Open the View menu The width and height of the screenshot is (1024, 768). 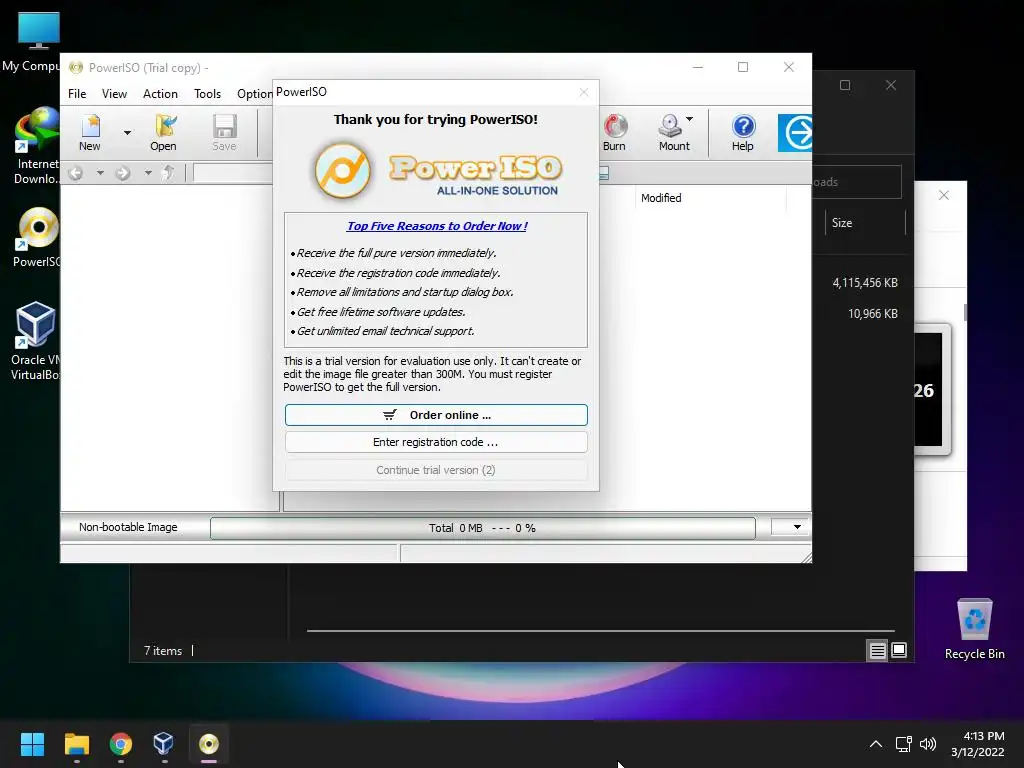(114, 93)
